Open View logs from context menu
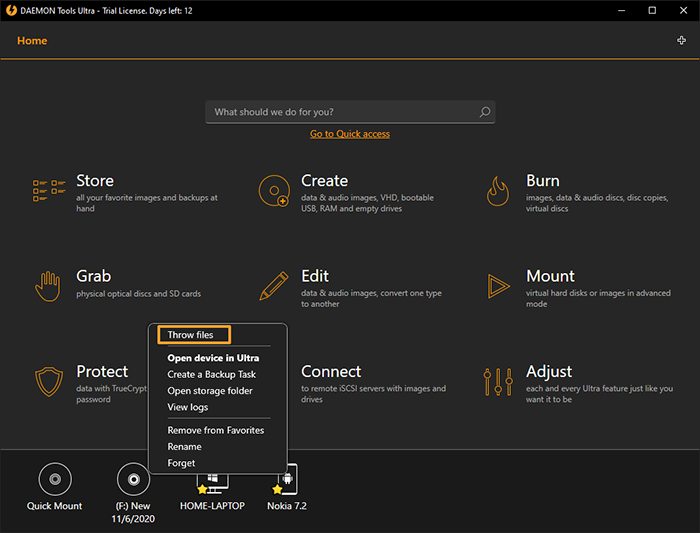The height and width of the screenshot is (533, 700). [188, 407]
